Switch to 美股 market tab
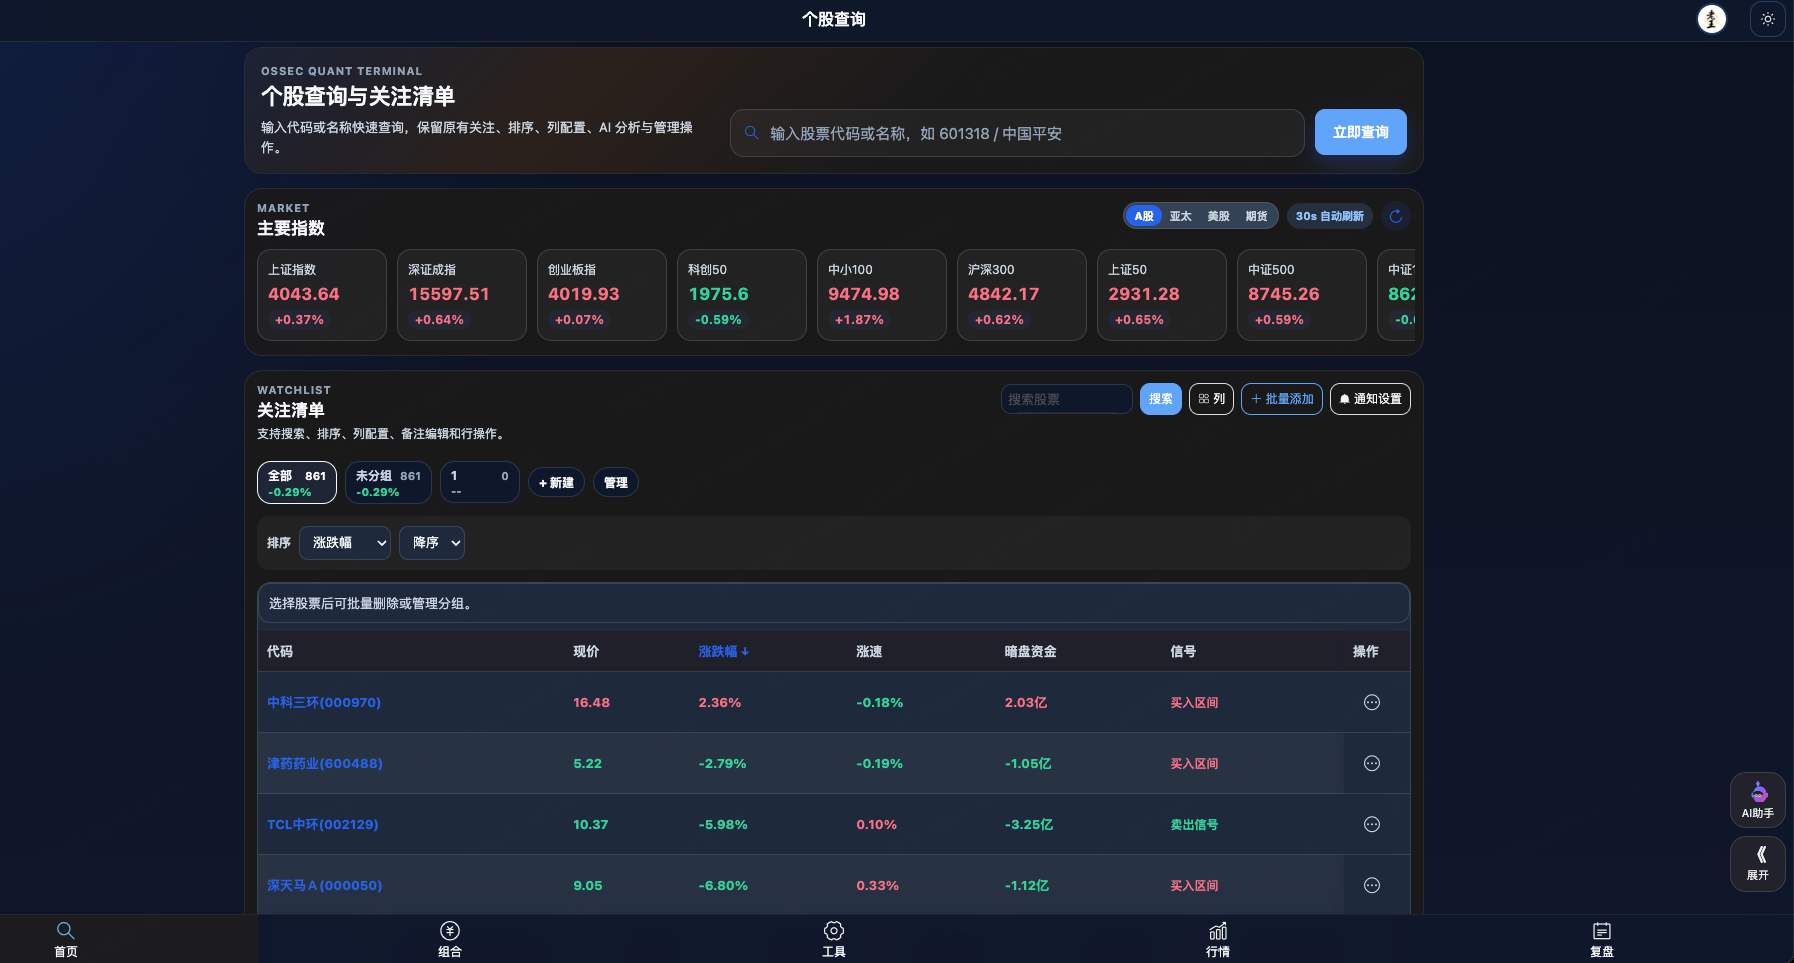Image resolution: width=1794 pixels, height=963 pixels. click(x=1218, y=216)
